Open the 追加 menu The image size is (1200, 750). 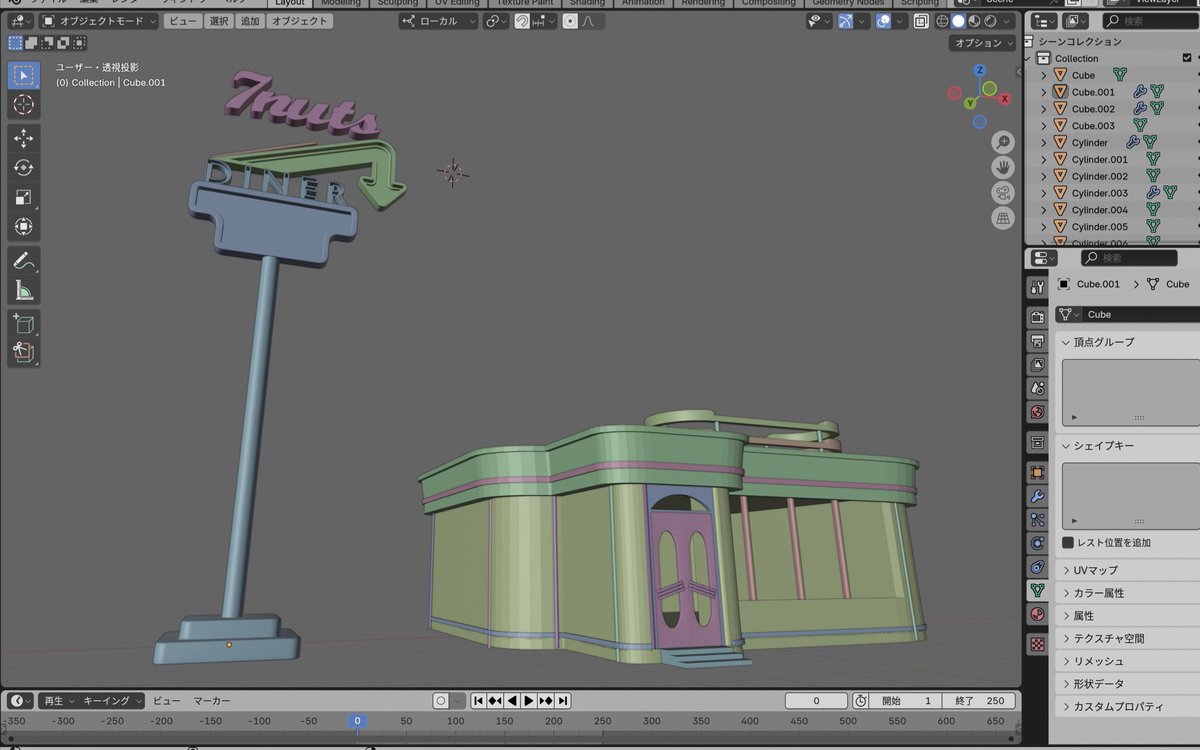[x=250, y=21]
